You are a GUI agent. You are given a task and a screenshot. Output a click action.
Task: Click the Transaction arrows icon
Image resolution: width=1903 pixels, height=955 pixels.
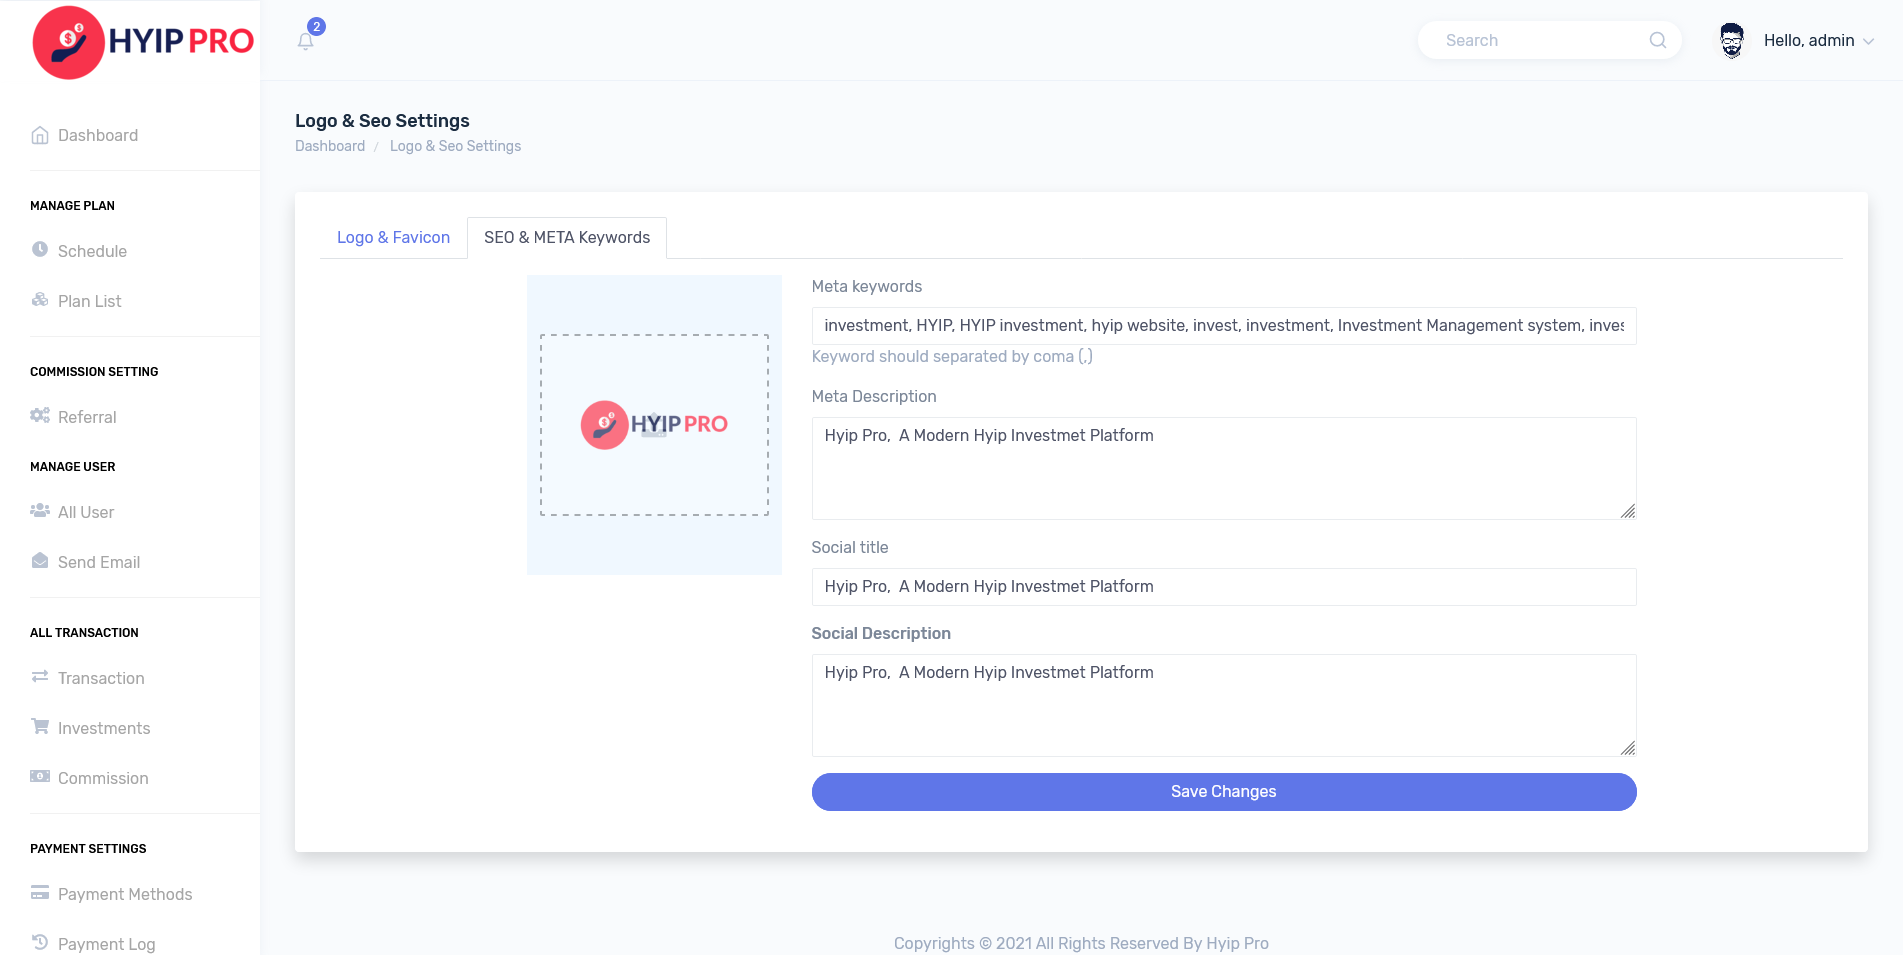click(x=40, y=677)
